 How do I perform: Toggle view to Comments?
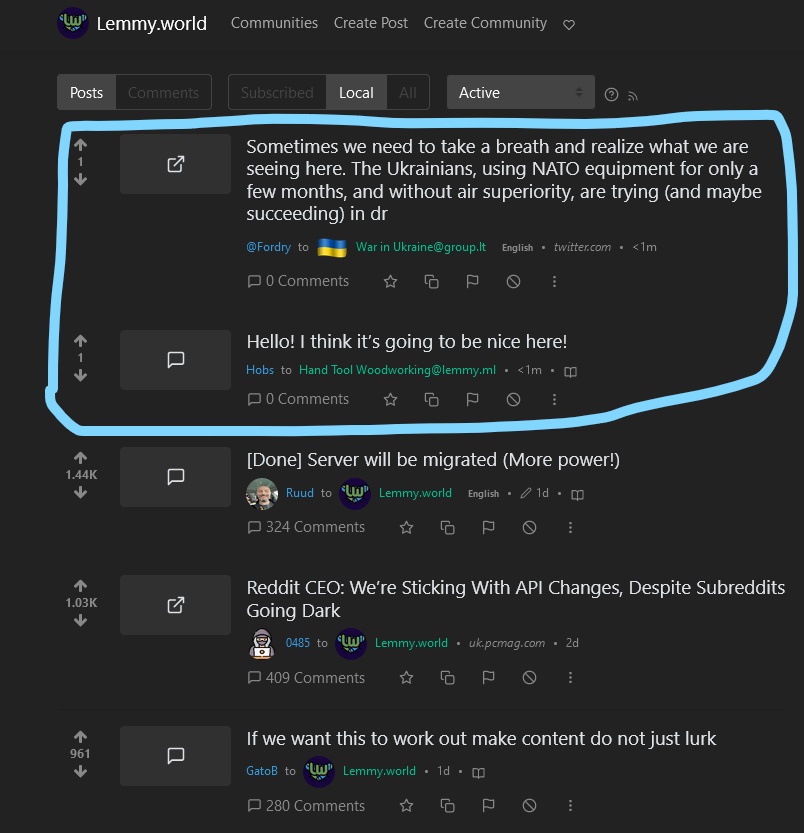[x=163, y=92]
